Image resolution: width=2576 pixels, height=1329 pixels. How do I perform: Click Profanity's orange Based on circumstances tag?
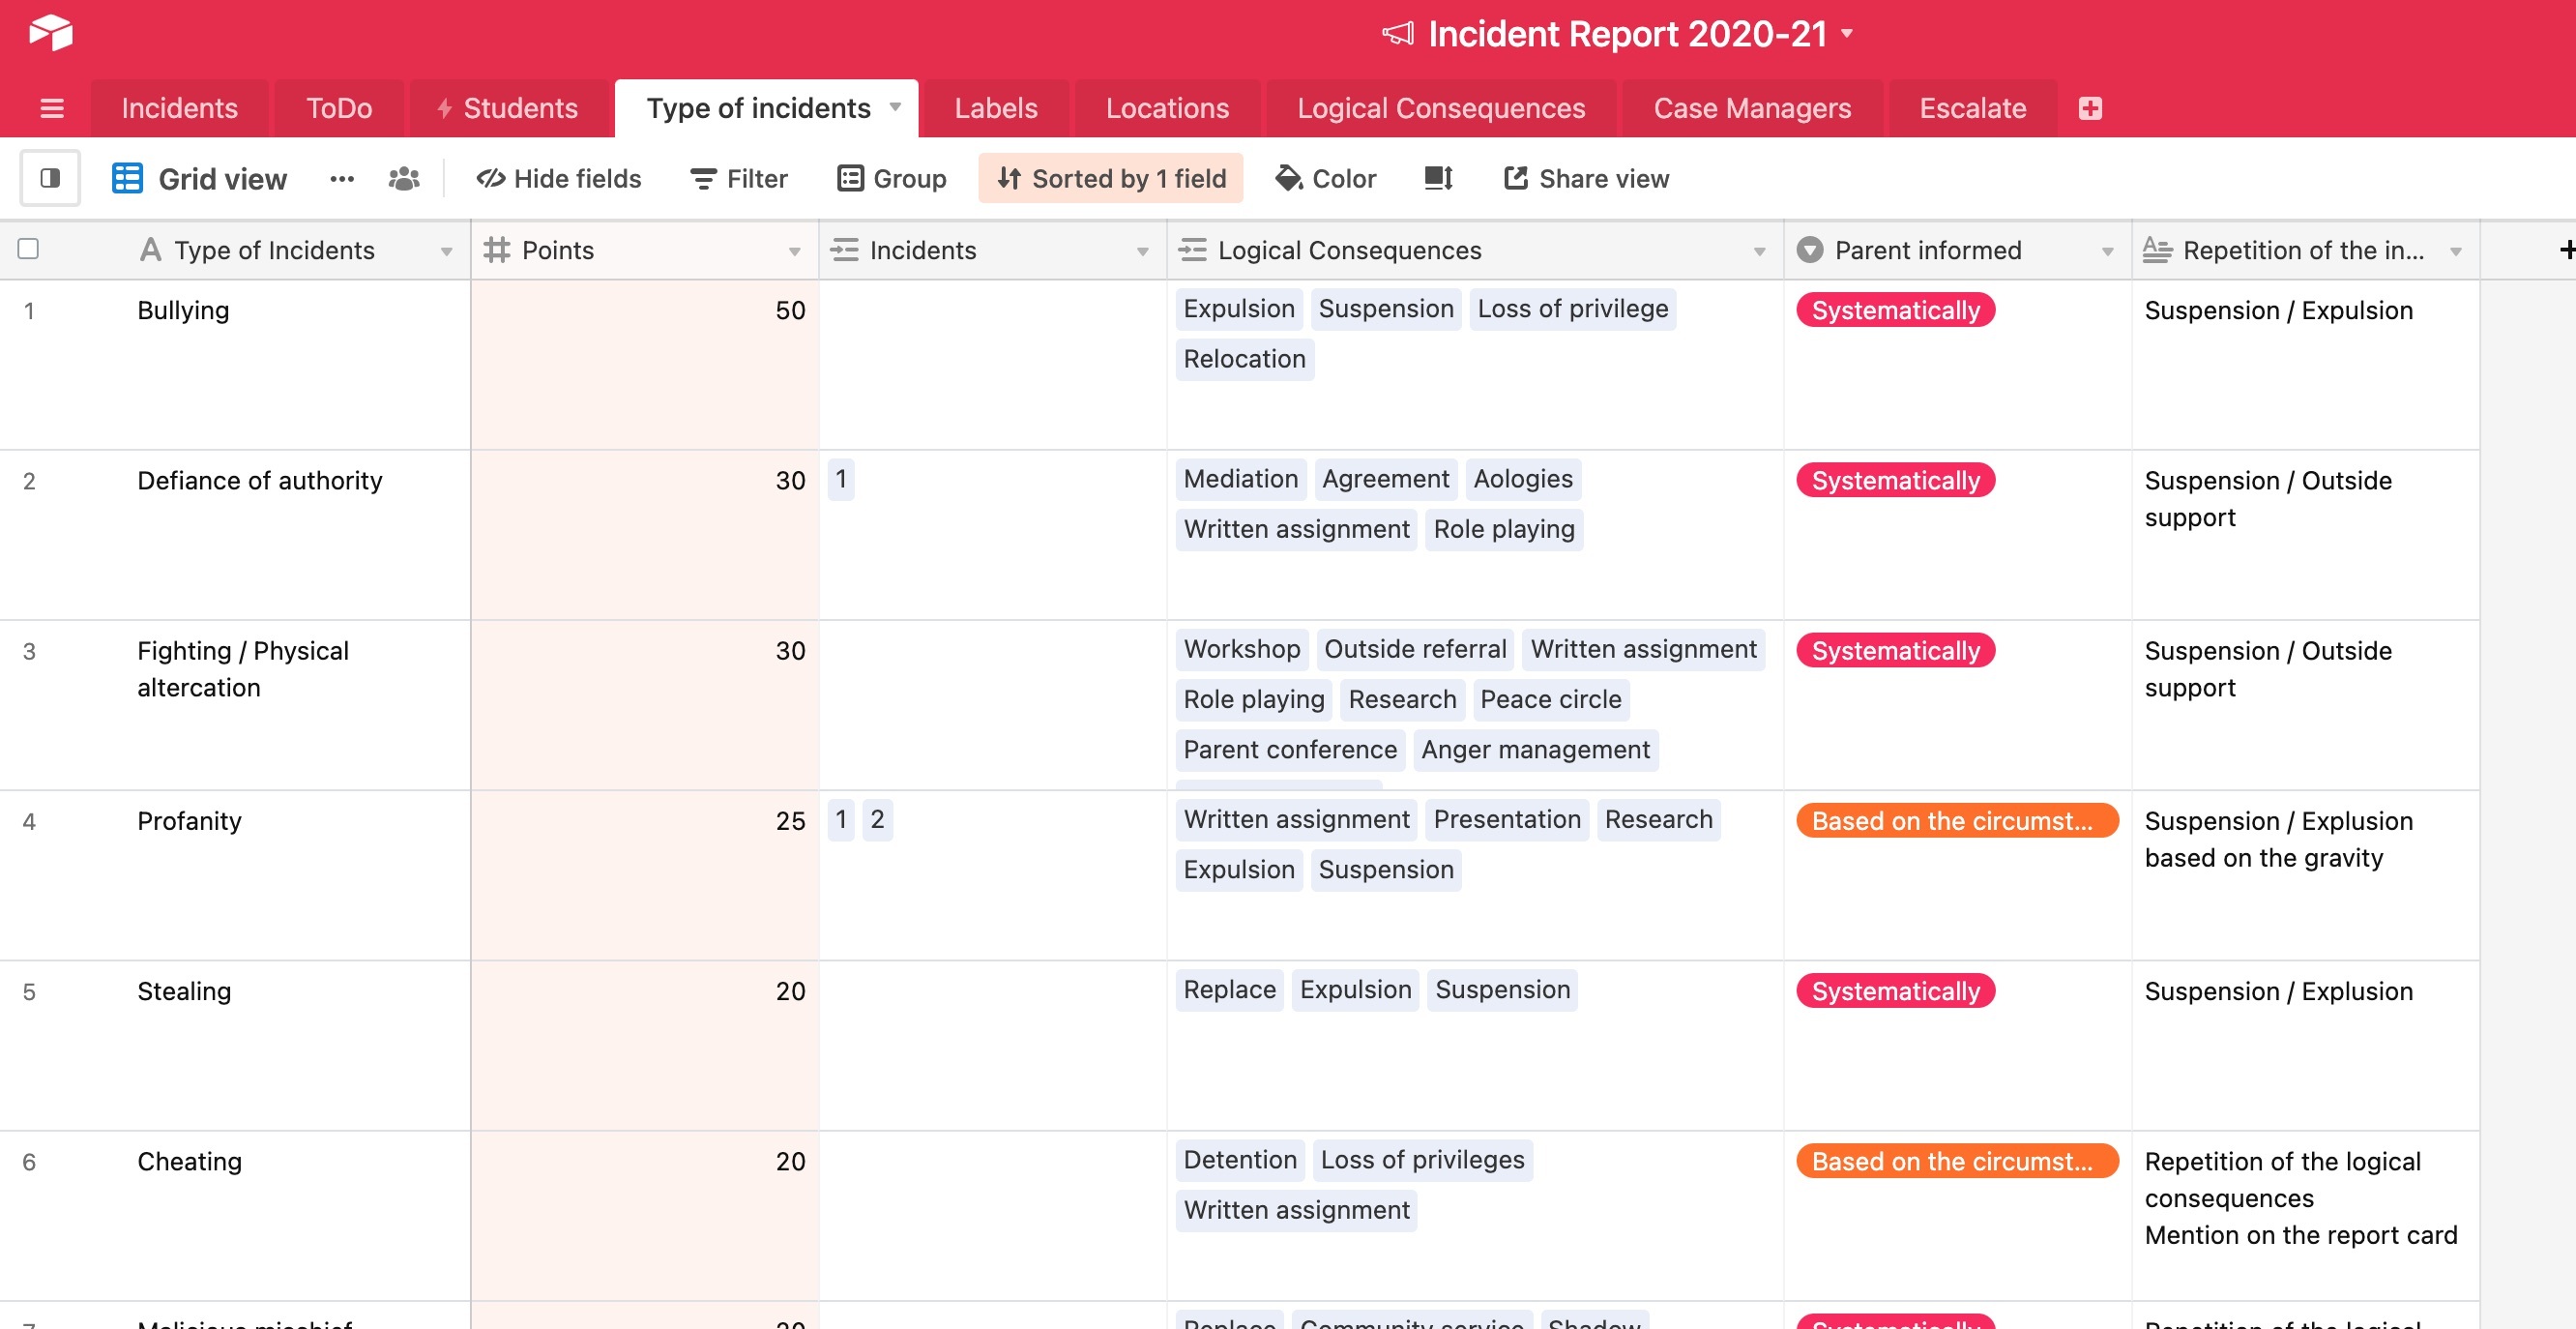click(x=1957, y=821)
